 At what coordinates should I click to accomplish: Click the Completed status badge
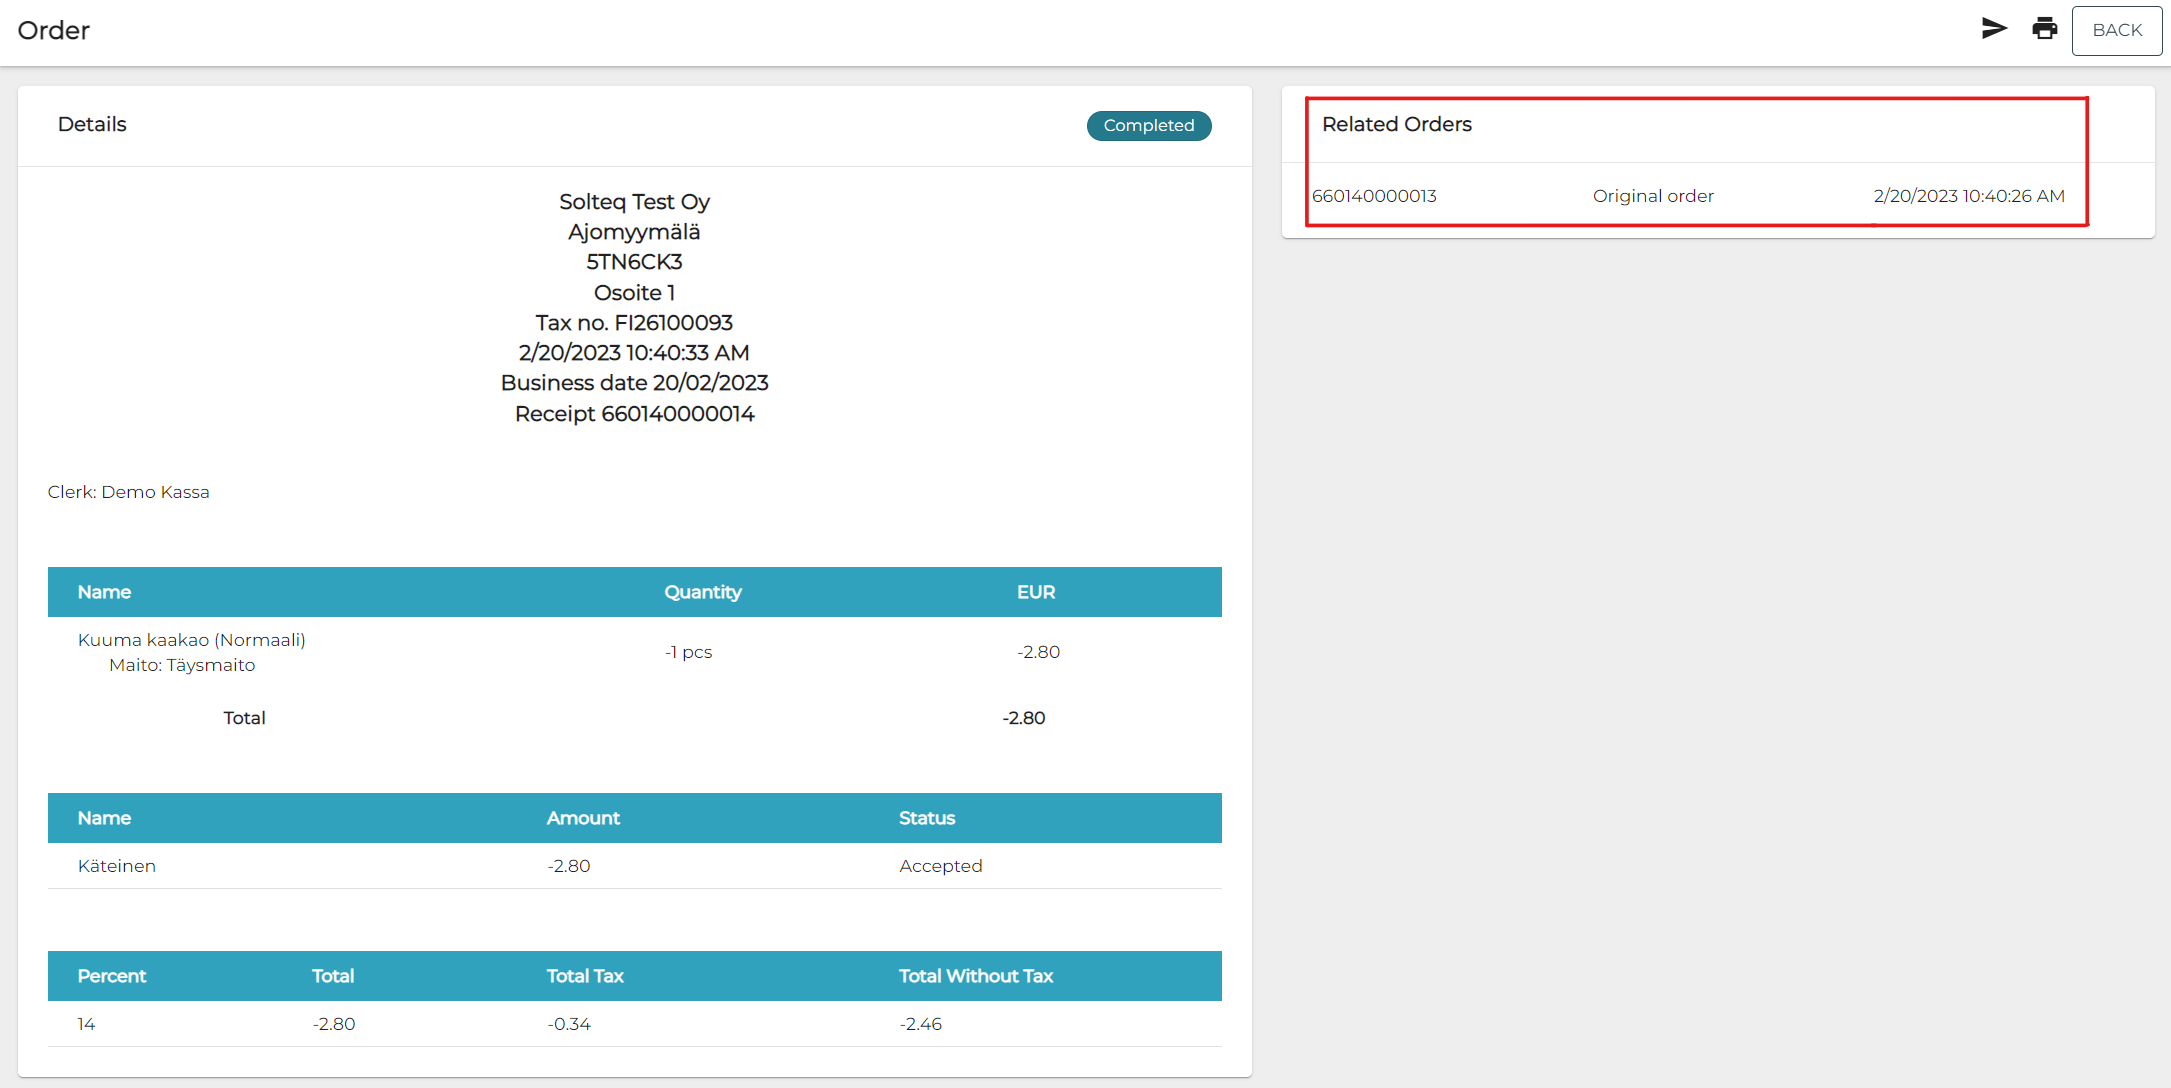tap(1148, 125)
